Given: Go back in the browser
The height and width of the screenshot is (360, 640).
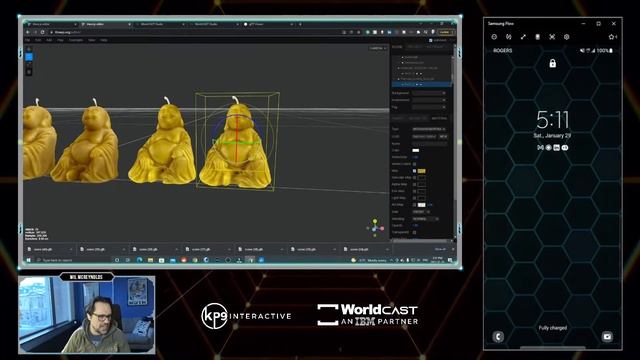Looking at the screenshot, I should point(28,32).
